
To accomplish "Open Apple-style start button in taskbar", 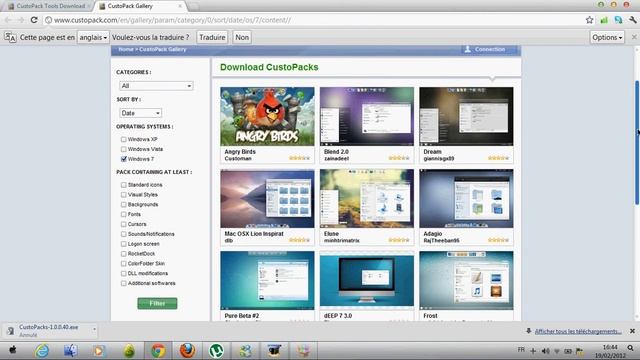I will point(13,350).
